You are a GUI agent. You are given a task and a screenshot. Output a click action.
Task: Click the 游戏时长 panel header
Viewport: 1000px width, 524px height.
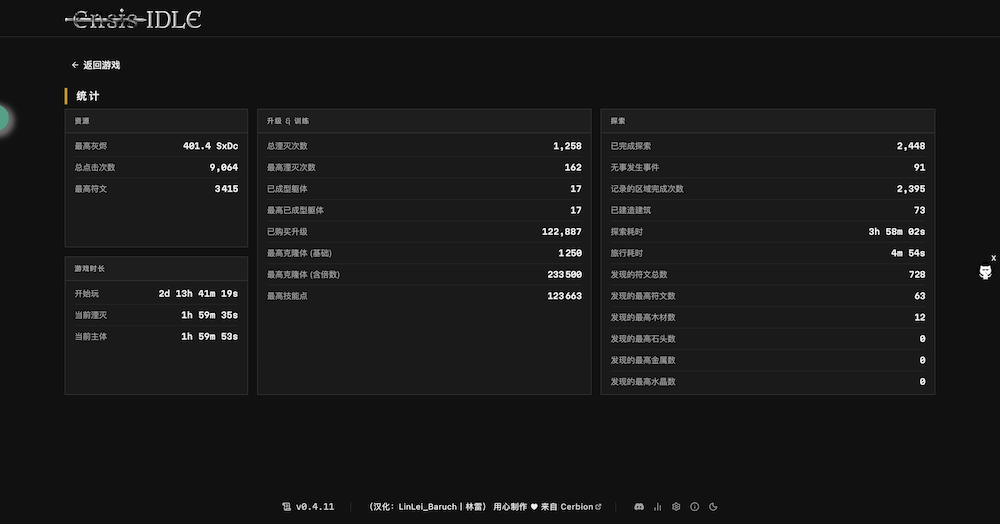point(156,268)
